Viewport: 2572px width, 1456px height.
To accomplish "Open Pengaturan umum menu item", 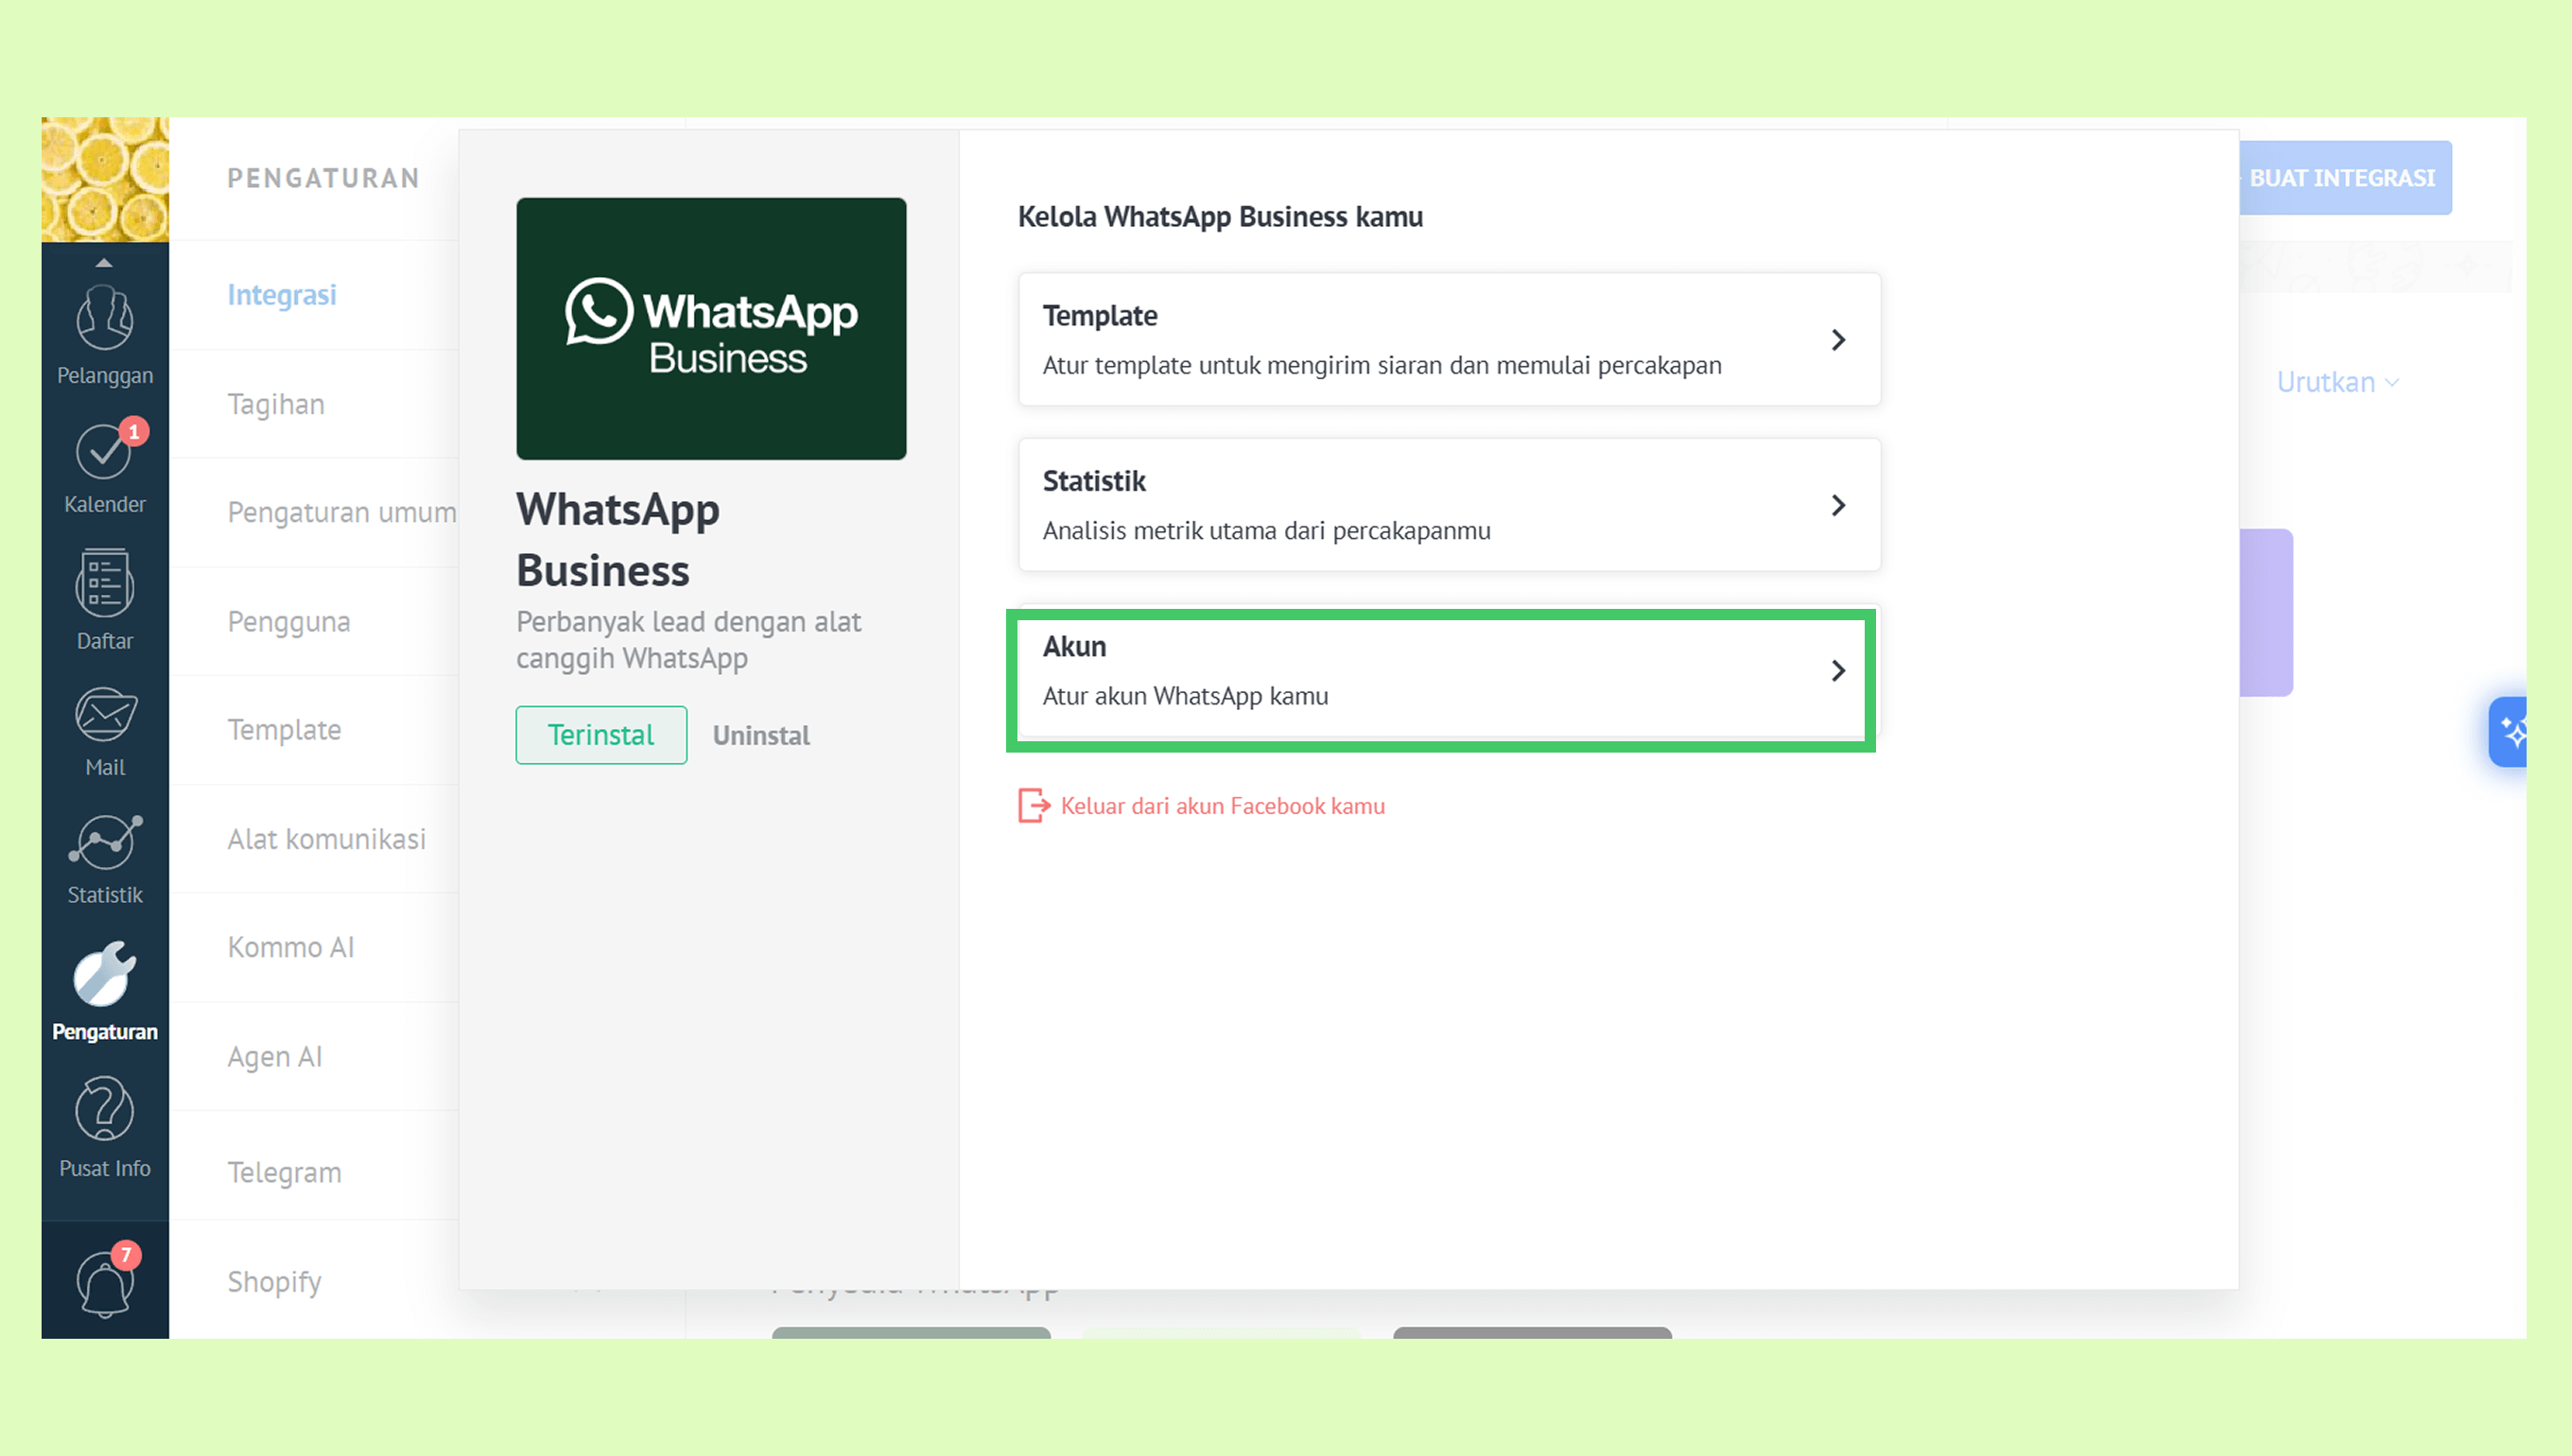I will pos(342,512).
